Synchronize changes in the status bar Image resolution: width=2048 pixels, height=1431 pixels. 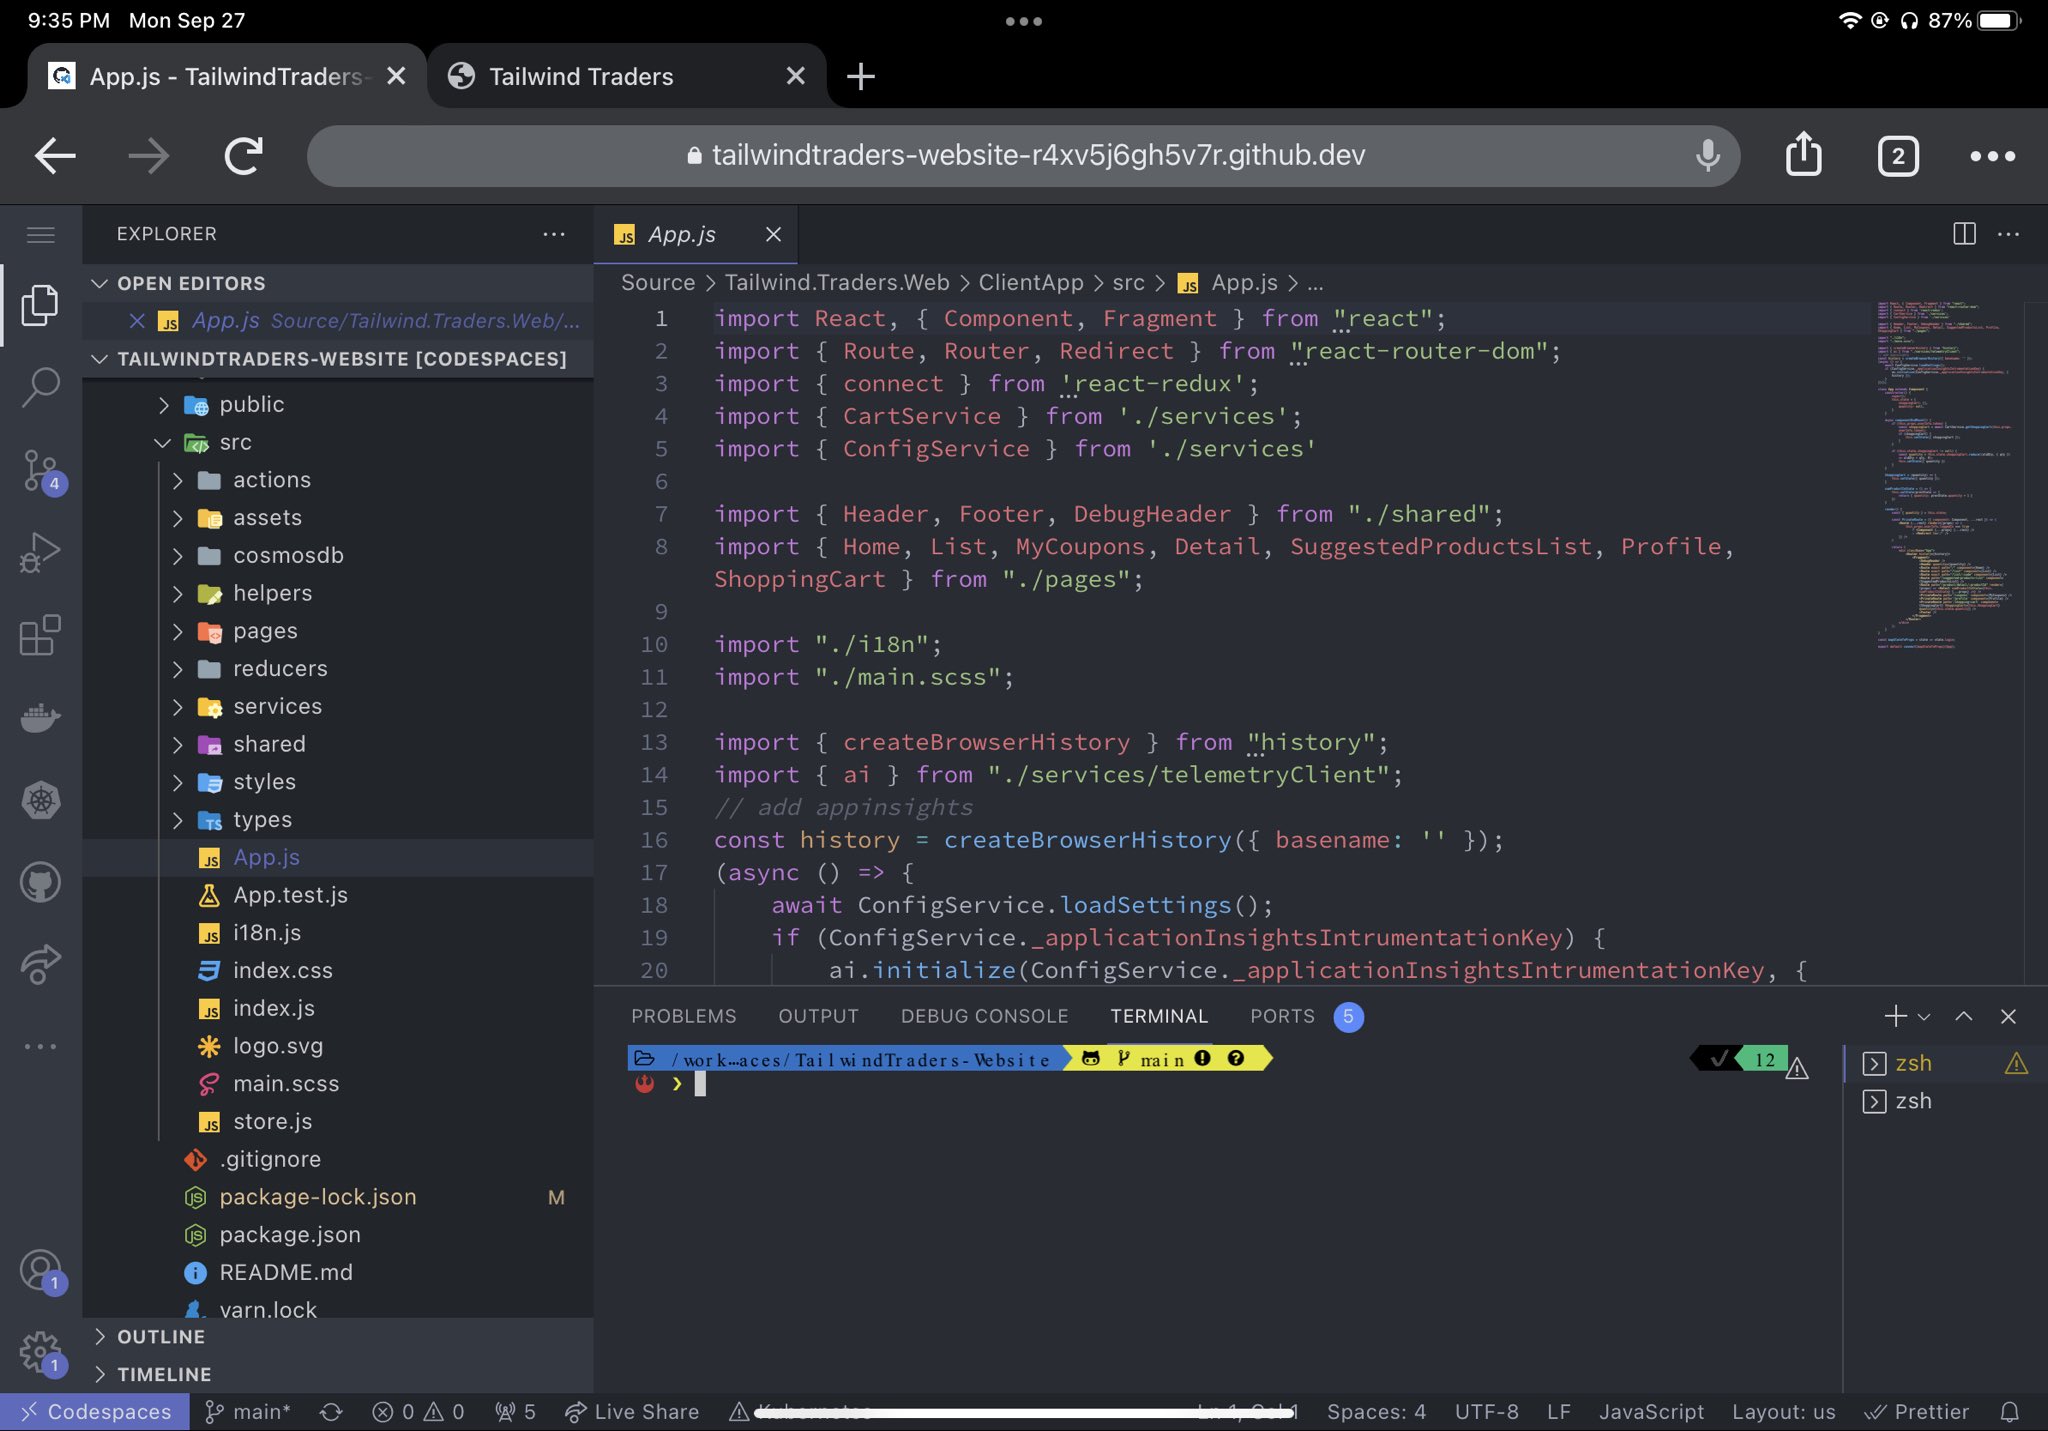tap(331, 1411)
